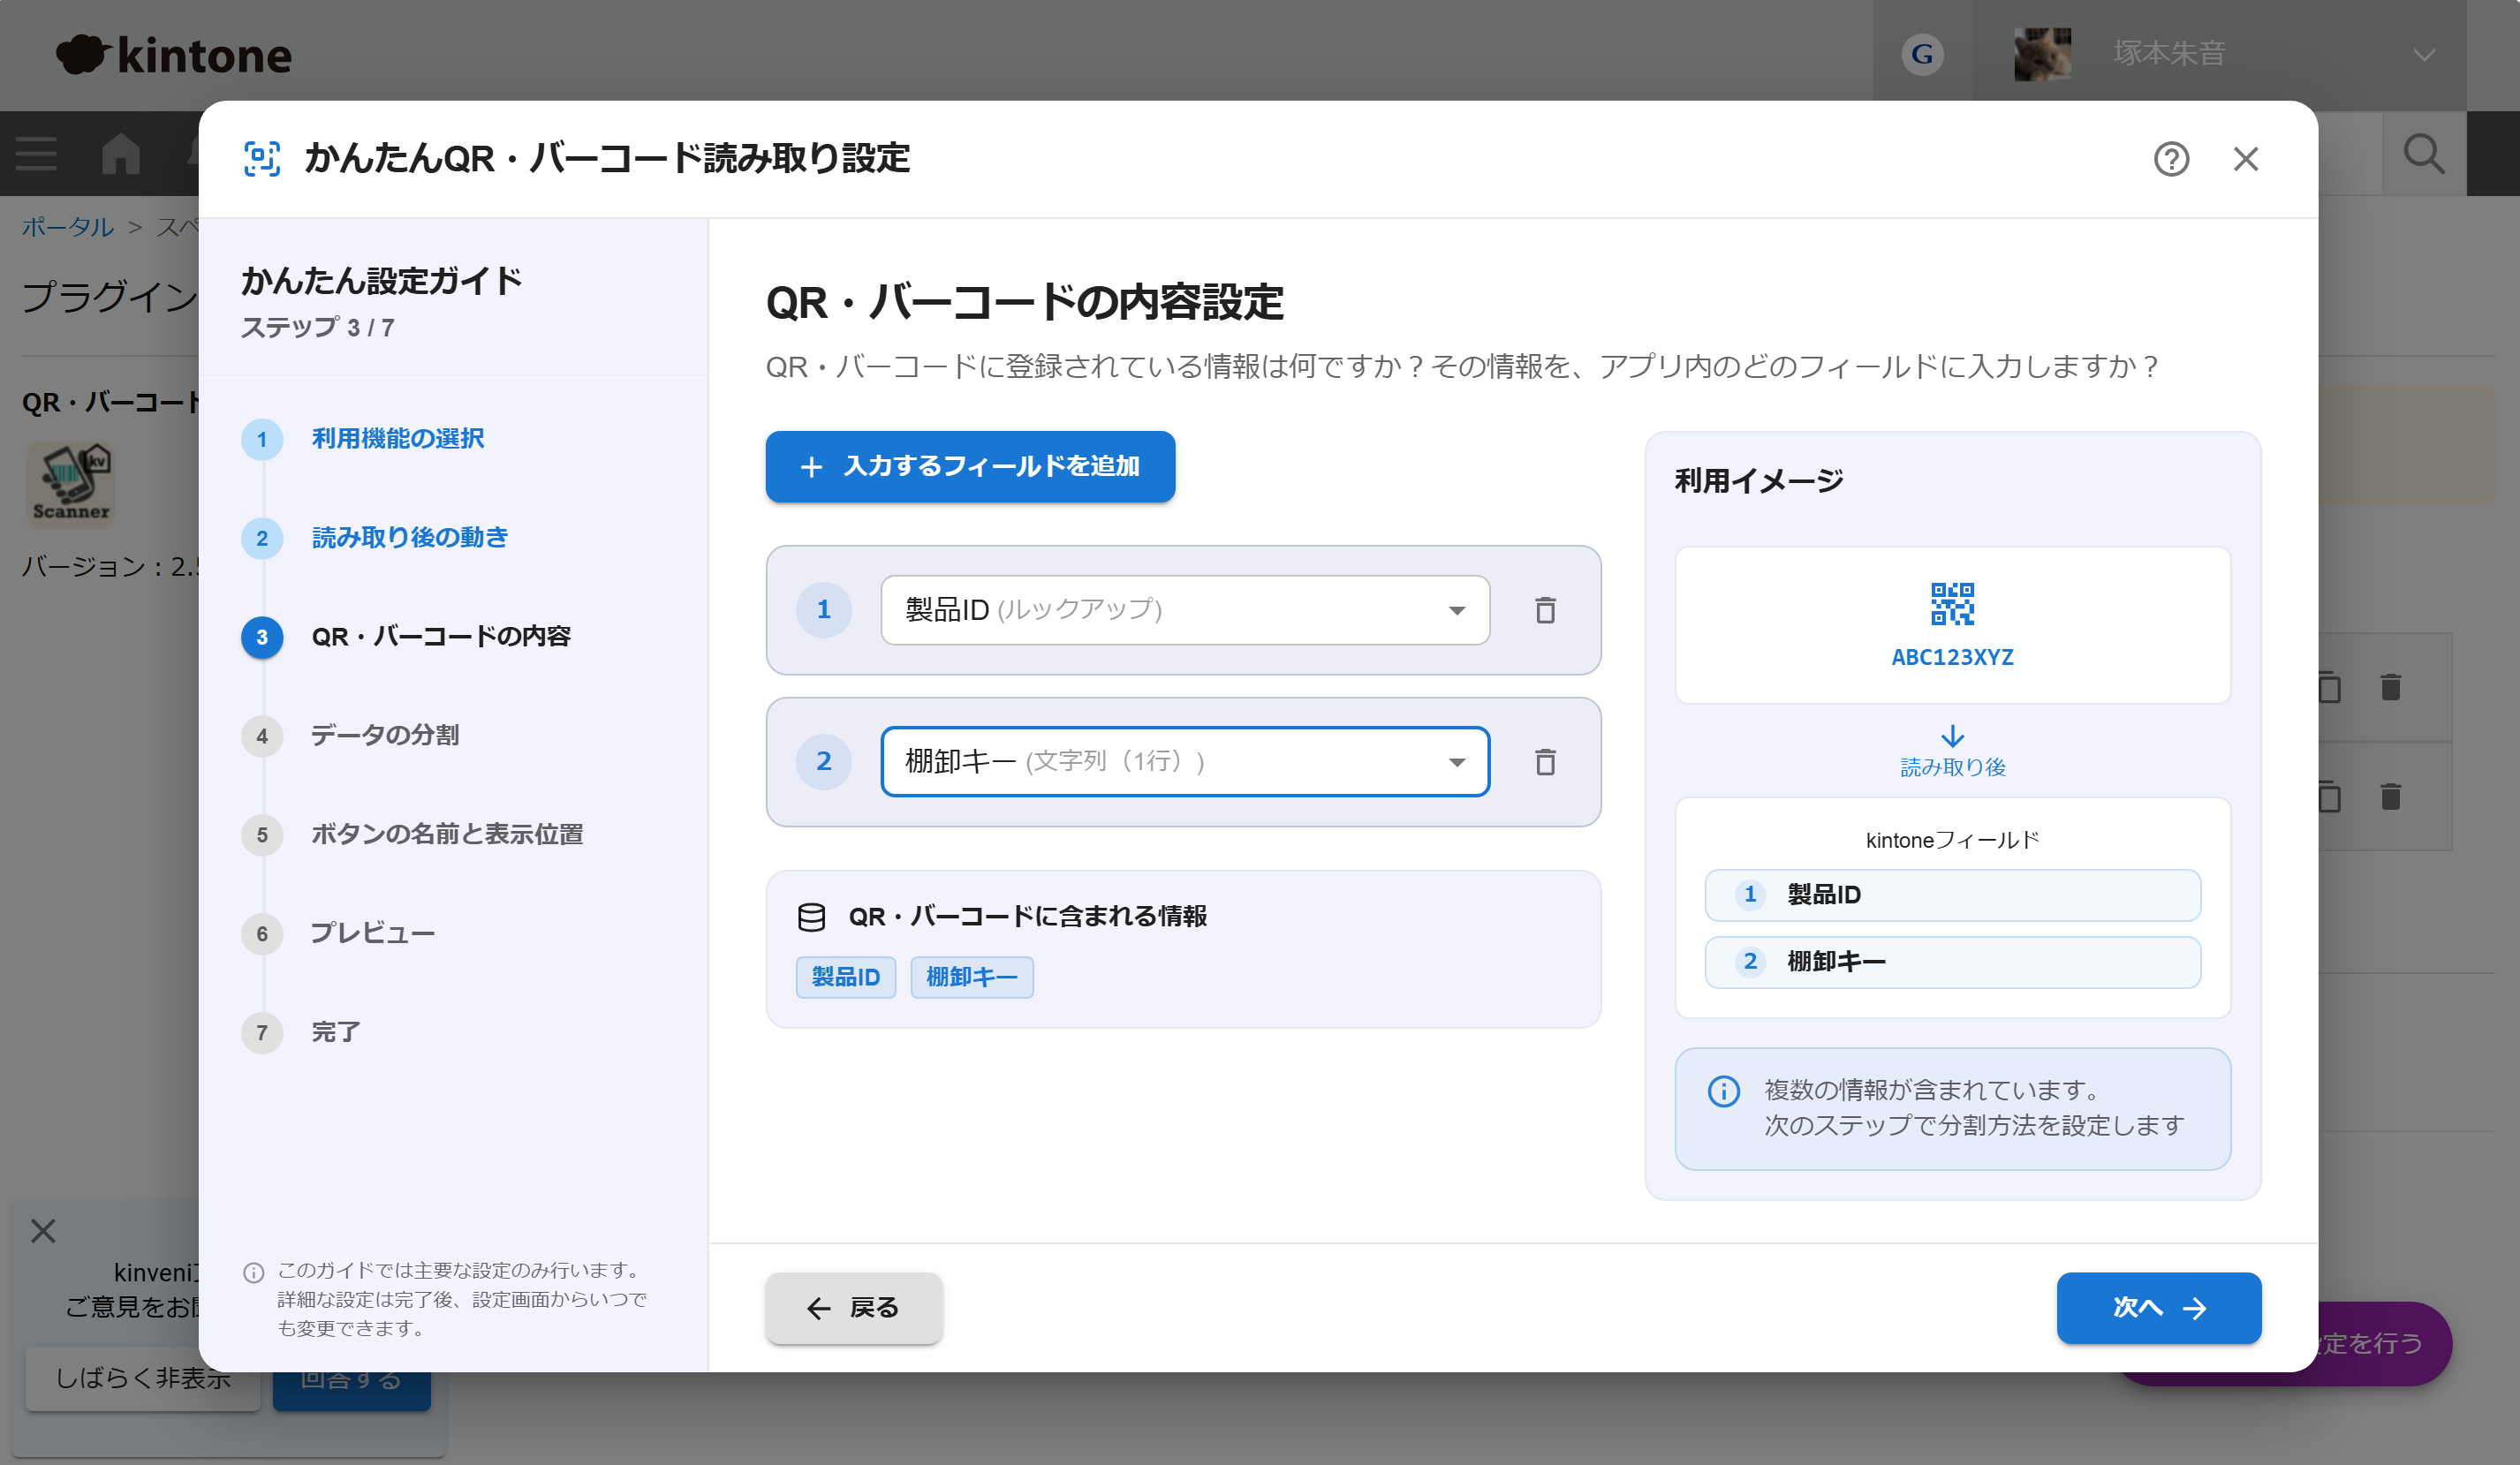The height and width of the screenshot is (1465, 2520).
Task: Delete field row 1 製品ID trash icon
Action: (x=1545, y=610)
